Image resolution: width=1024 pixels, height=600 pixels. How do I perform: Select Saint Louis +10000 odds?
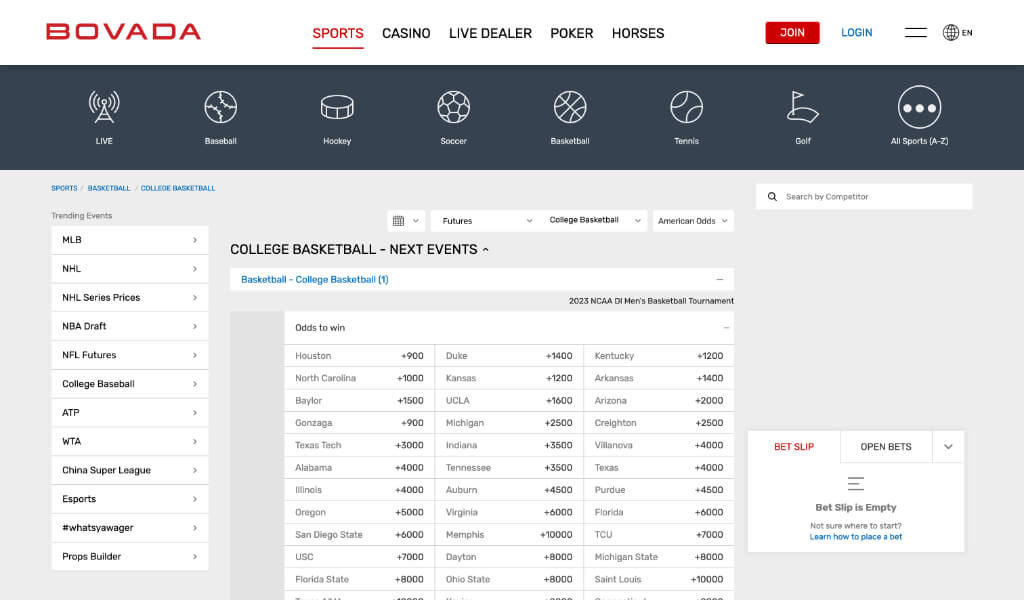658,579
